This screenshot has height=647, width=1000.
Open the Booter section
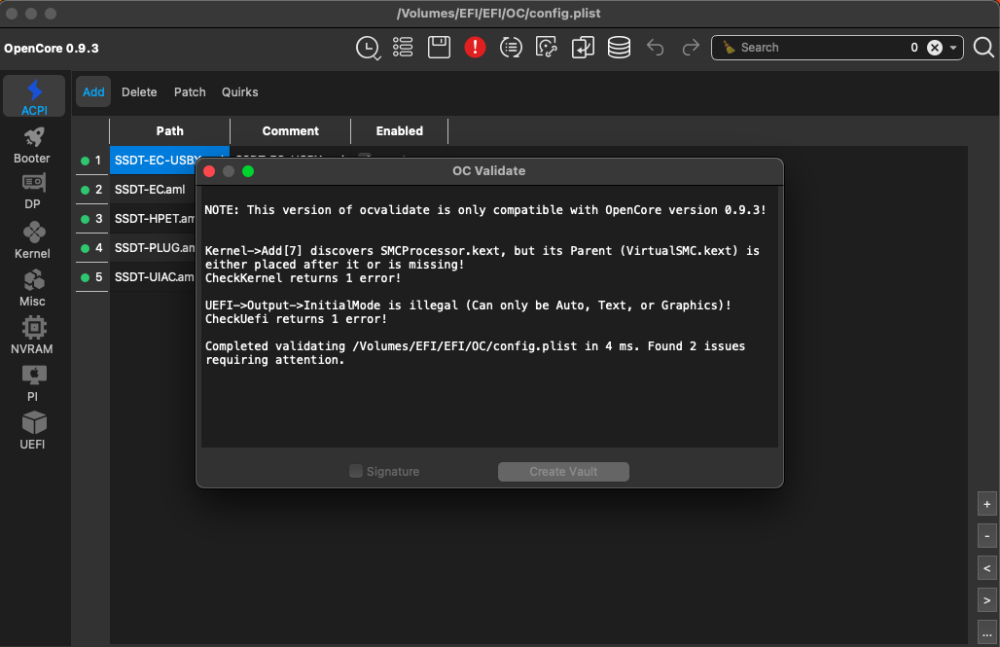click(32, 146)
